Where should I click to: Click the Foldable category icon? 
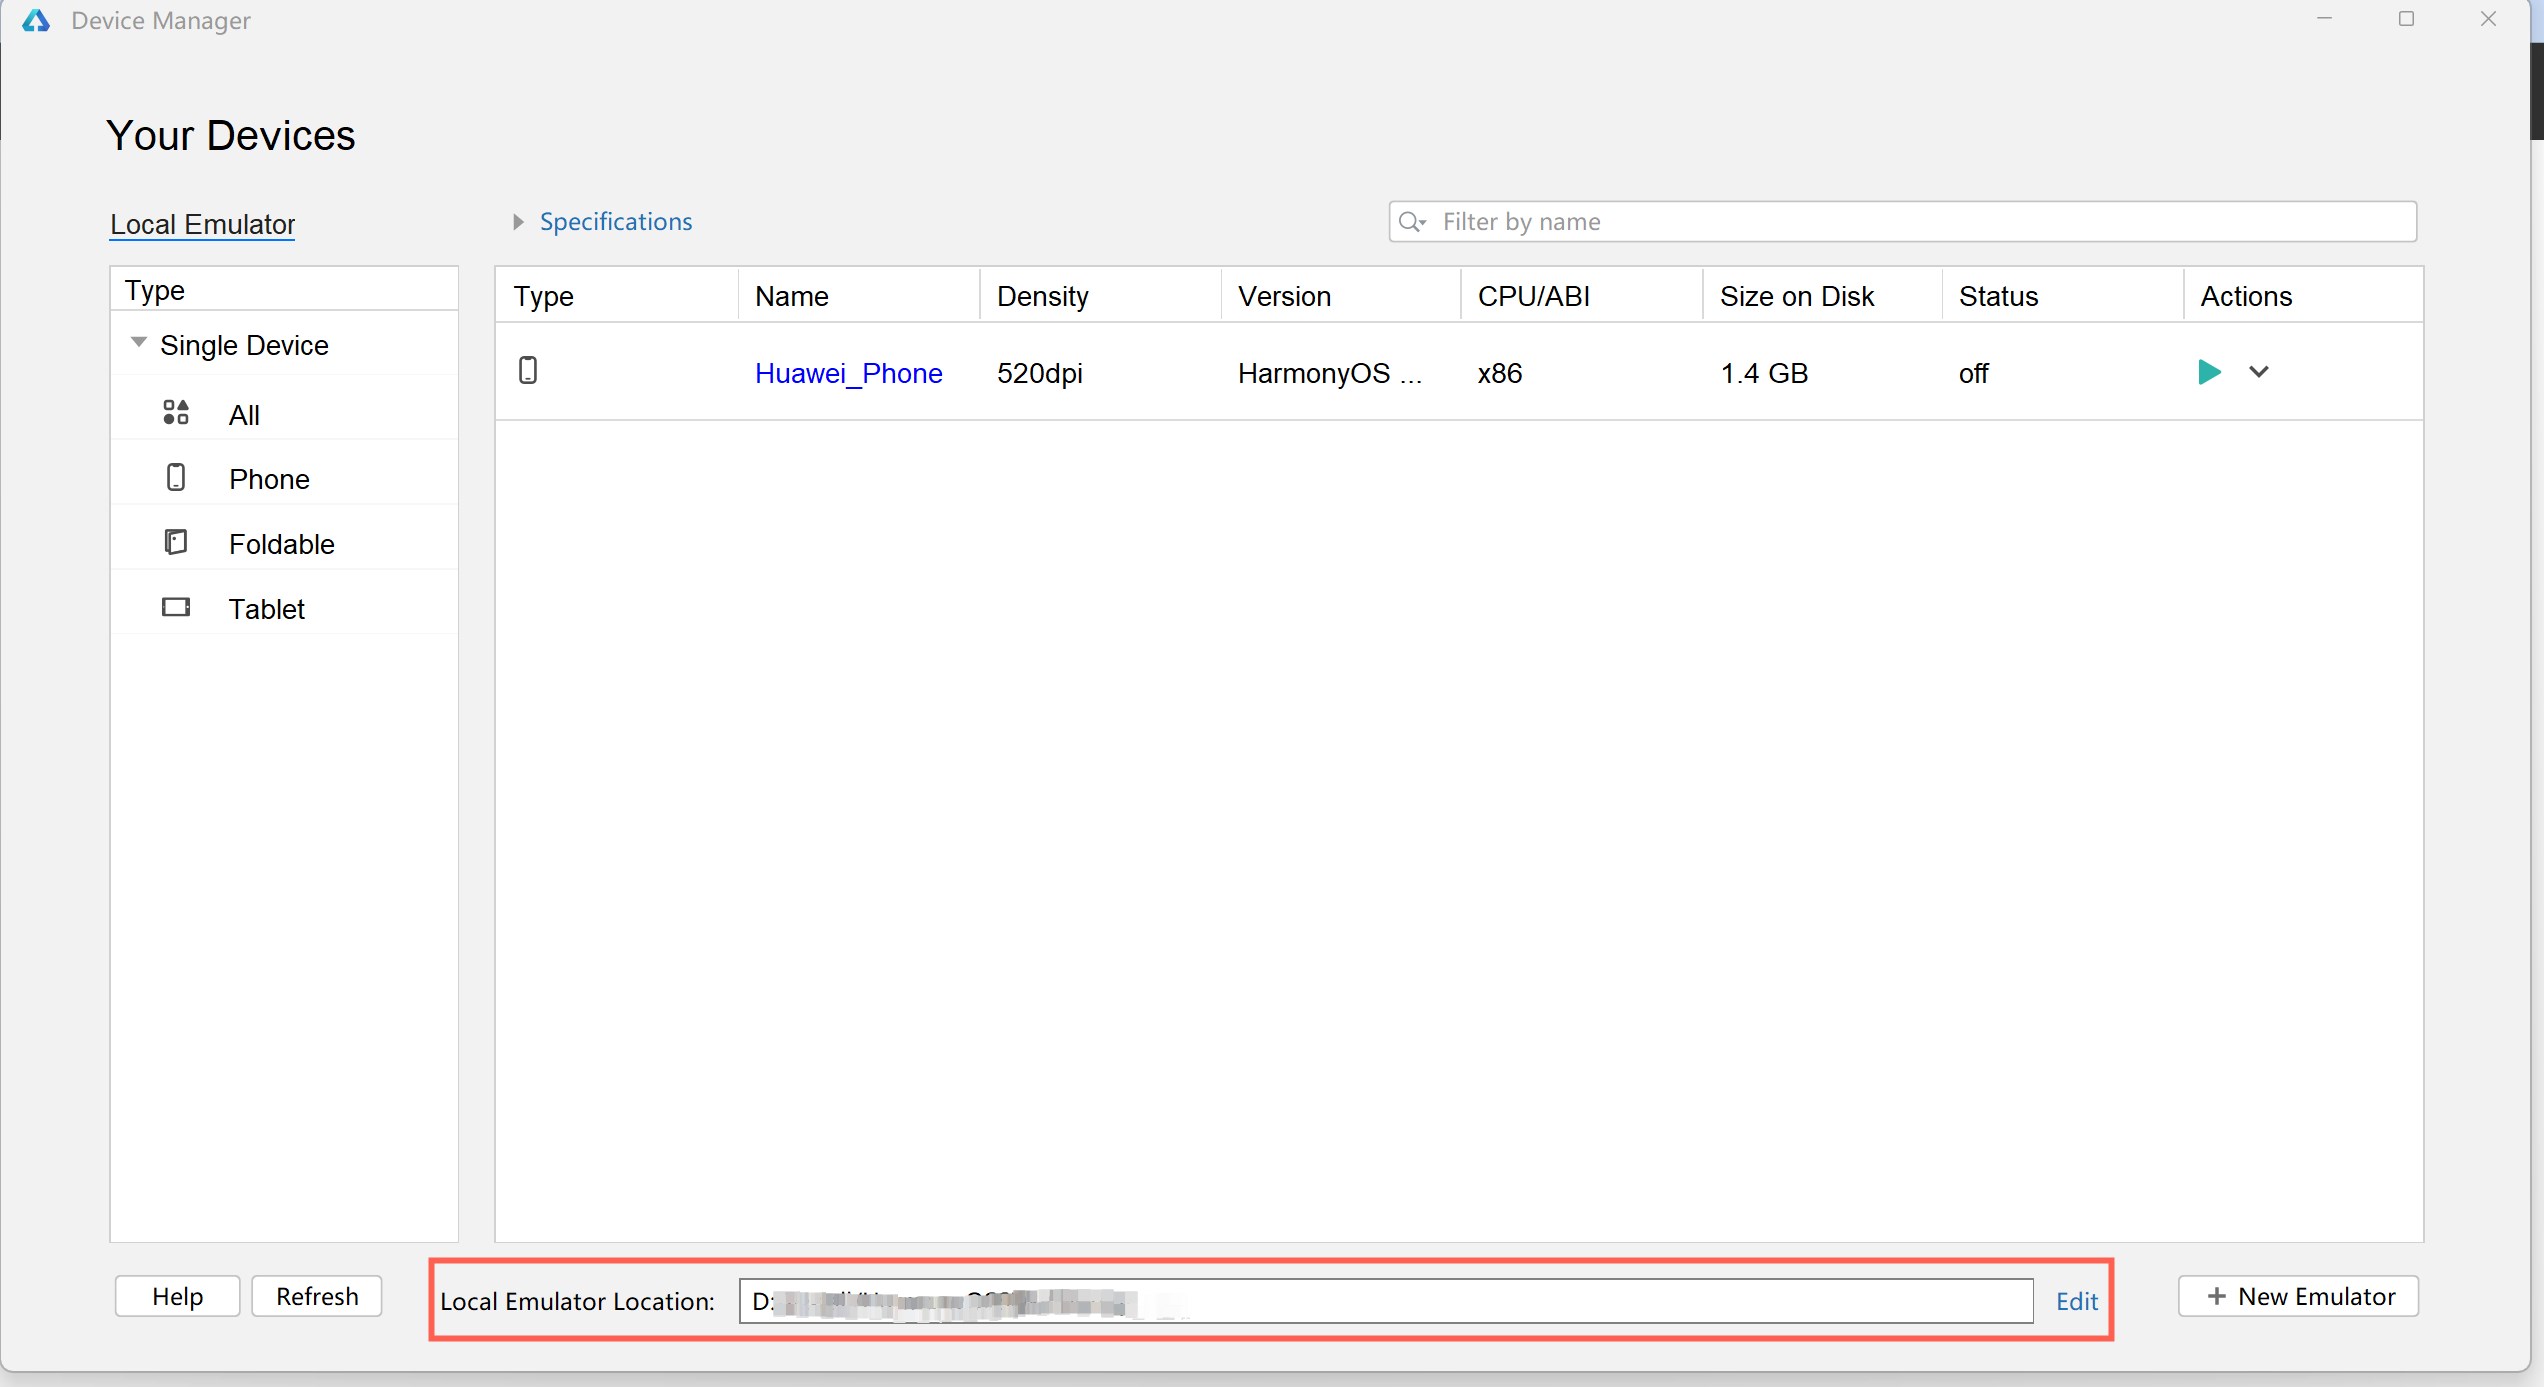[x=176, y=542]
